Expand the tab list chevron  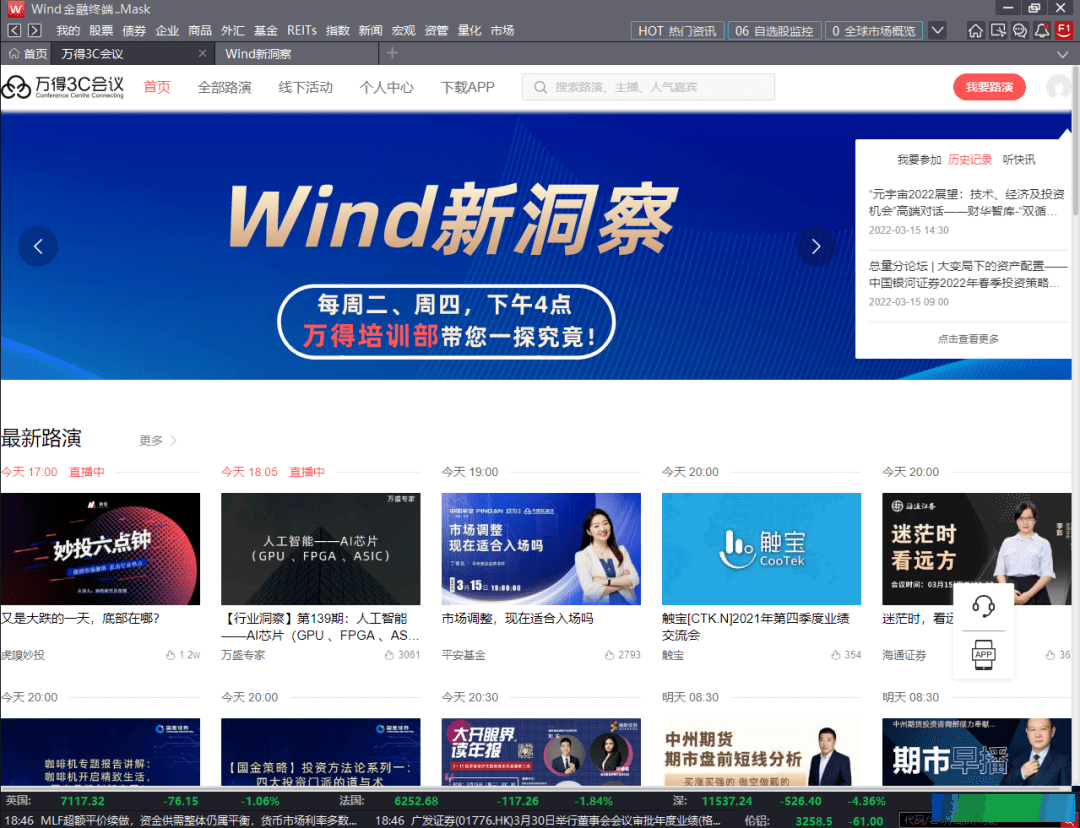tap(1061, 54)
